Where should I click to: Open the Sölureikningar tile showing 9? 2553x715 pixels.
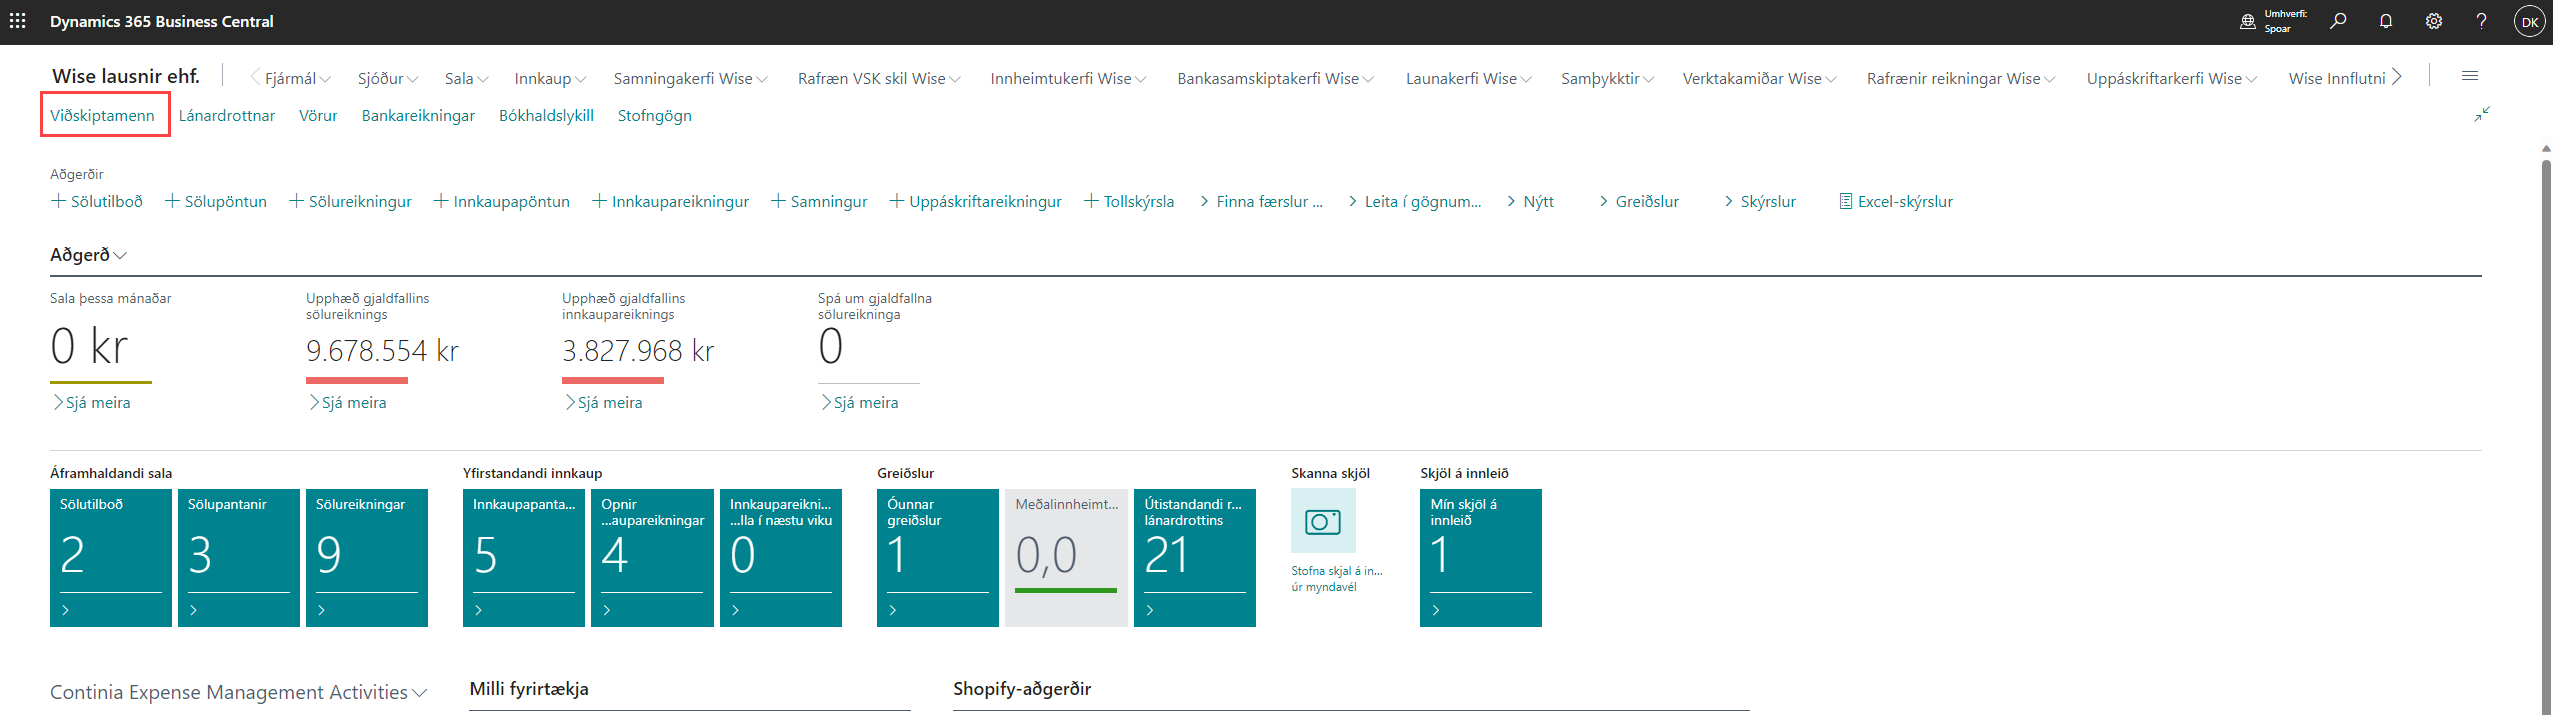(x=367, y=557)
